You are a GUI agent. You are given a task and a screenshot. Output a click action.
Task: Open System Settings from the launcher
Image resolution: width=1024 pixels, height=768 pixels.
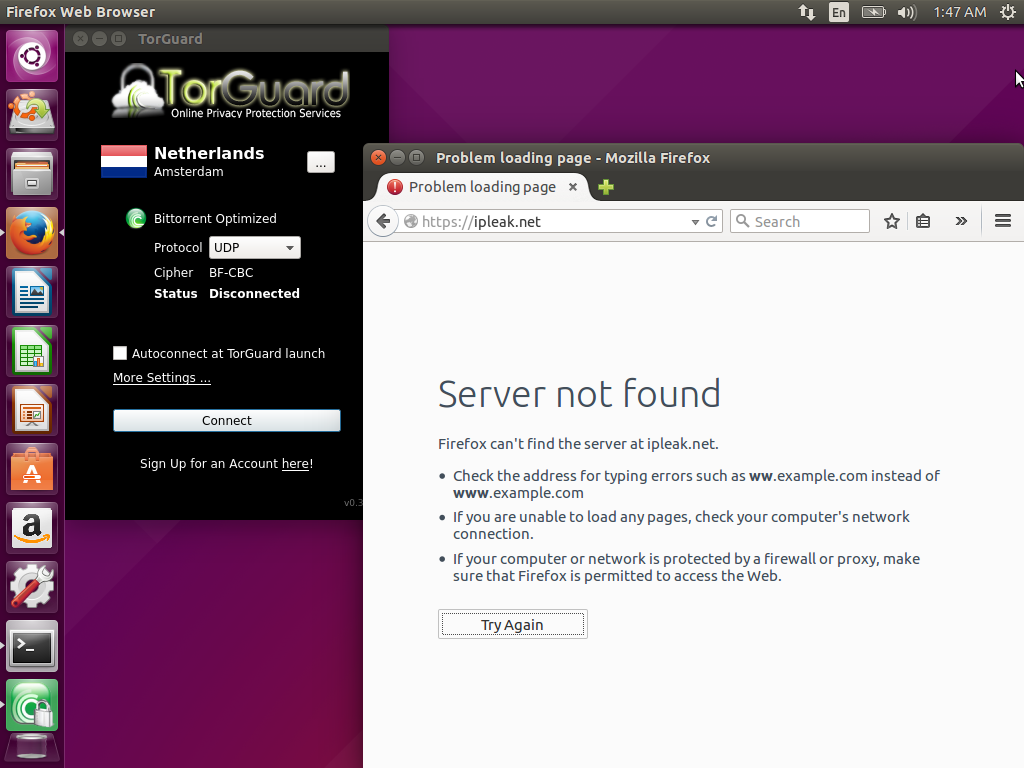32,586
